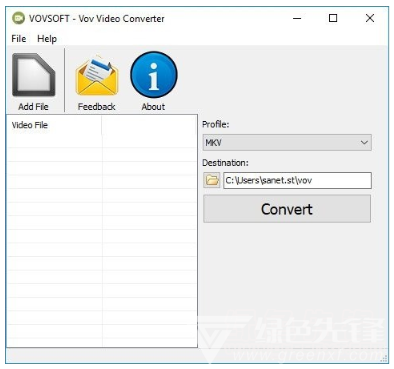This screenshot has width=394, height=369.
Task: Open the File menu
Action: [x=19, y=39]
